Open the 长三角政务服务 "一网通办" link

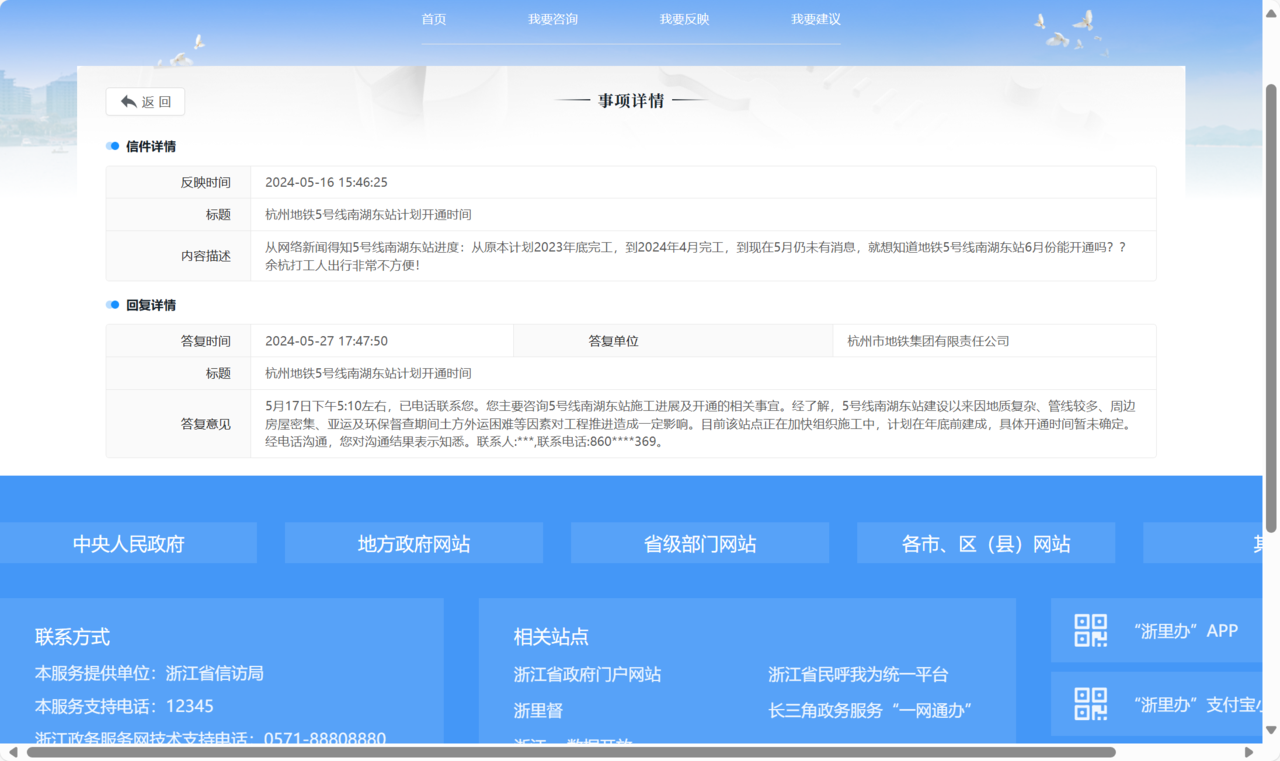click(870, 710)
